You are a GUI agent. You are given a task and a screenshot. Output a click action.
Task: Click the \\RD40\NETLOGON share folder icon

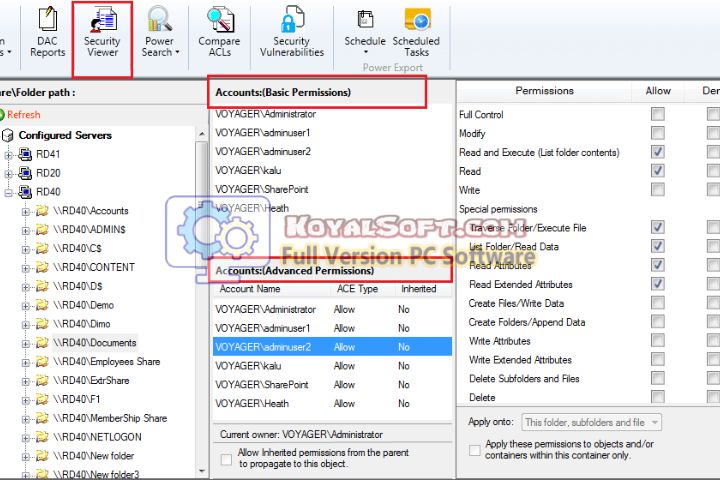pyautogui.click(x=42, y=437)
